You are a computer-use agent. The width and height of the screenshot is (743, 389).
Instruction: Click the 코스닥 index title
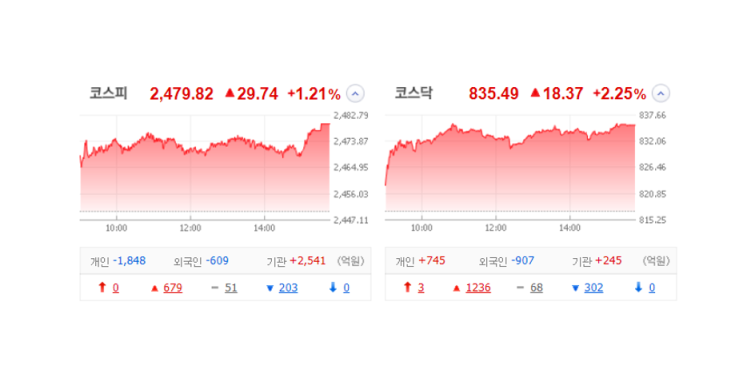coord(414,93)
